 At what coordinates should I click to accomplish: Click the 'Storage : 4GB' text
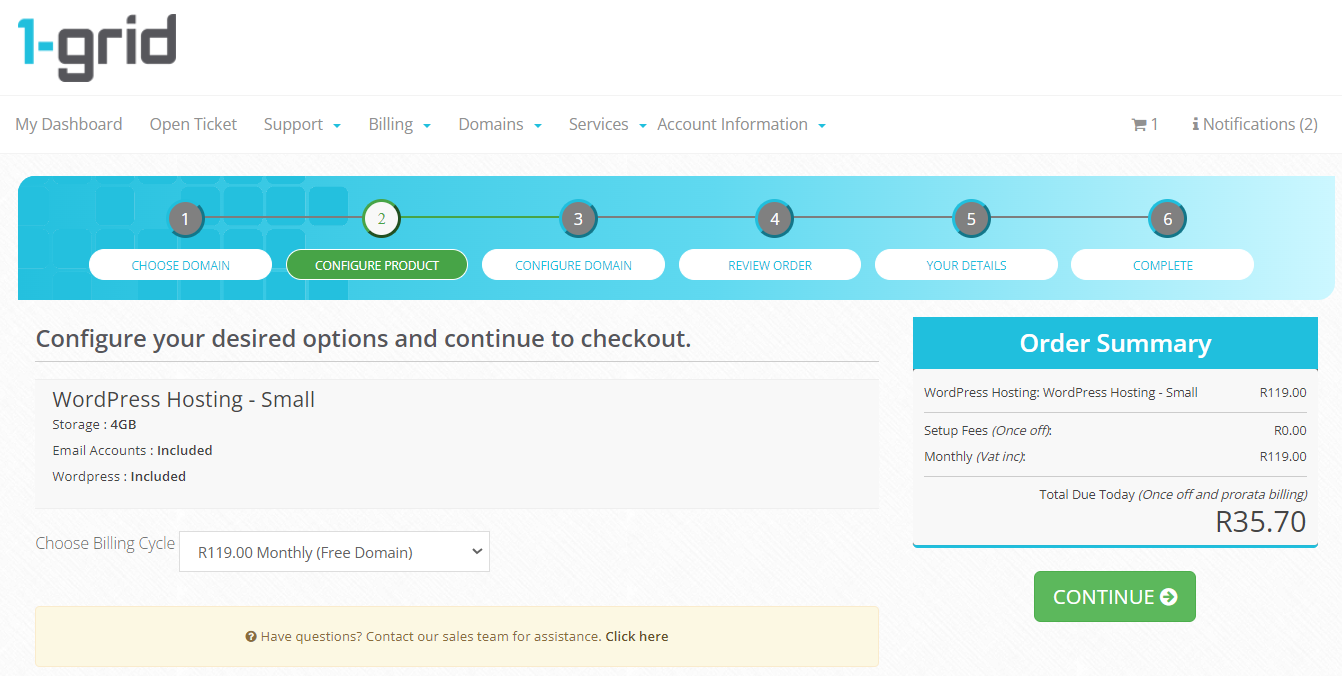(94, 425)
